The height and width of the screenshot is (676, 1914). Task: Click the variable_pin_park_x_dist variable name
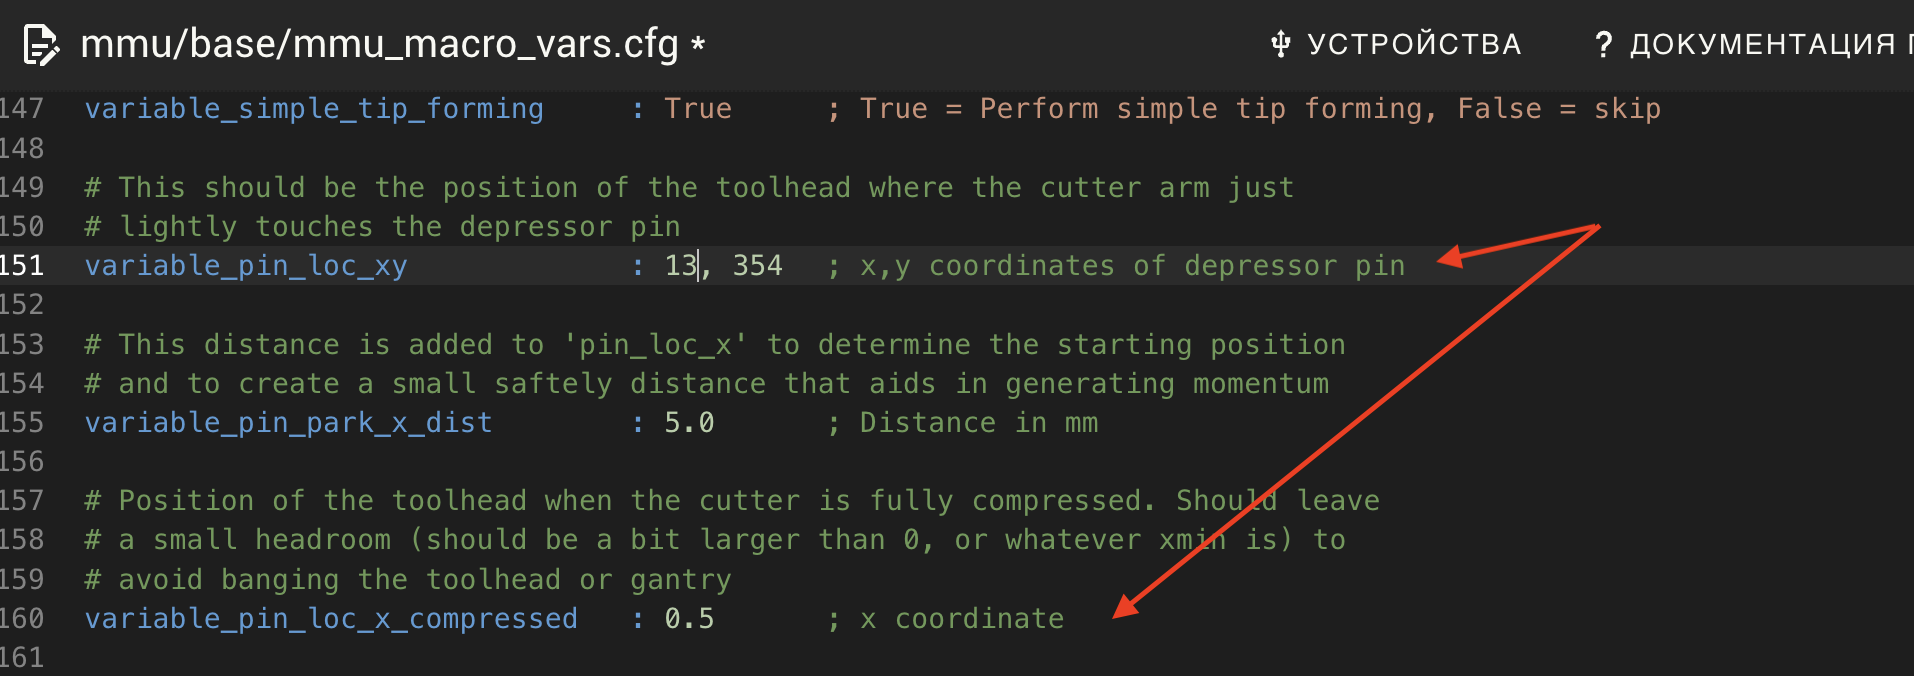click(x=289, y=423)
